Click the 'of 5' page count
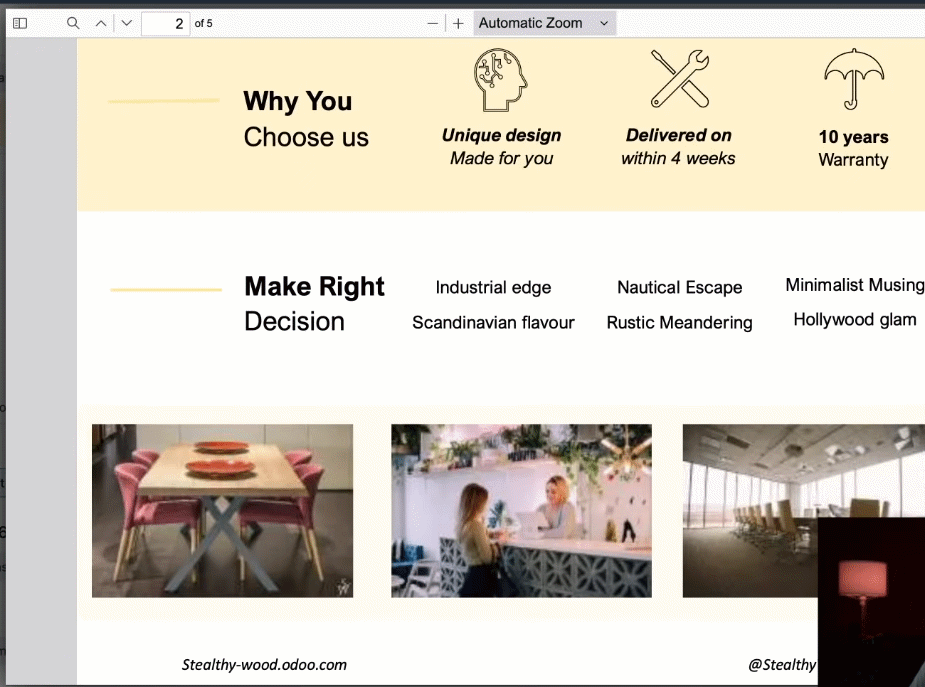The height and width of the screenshot is (687, 925). point(204,24)
